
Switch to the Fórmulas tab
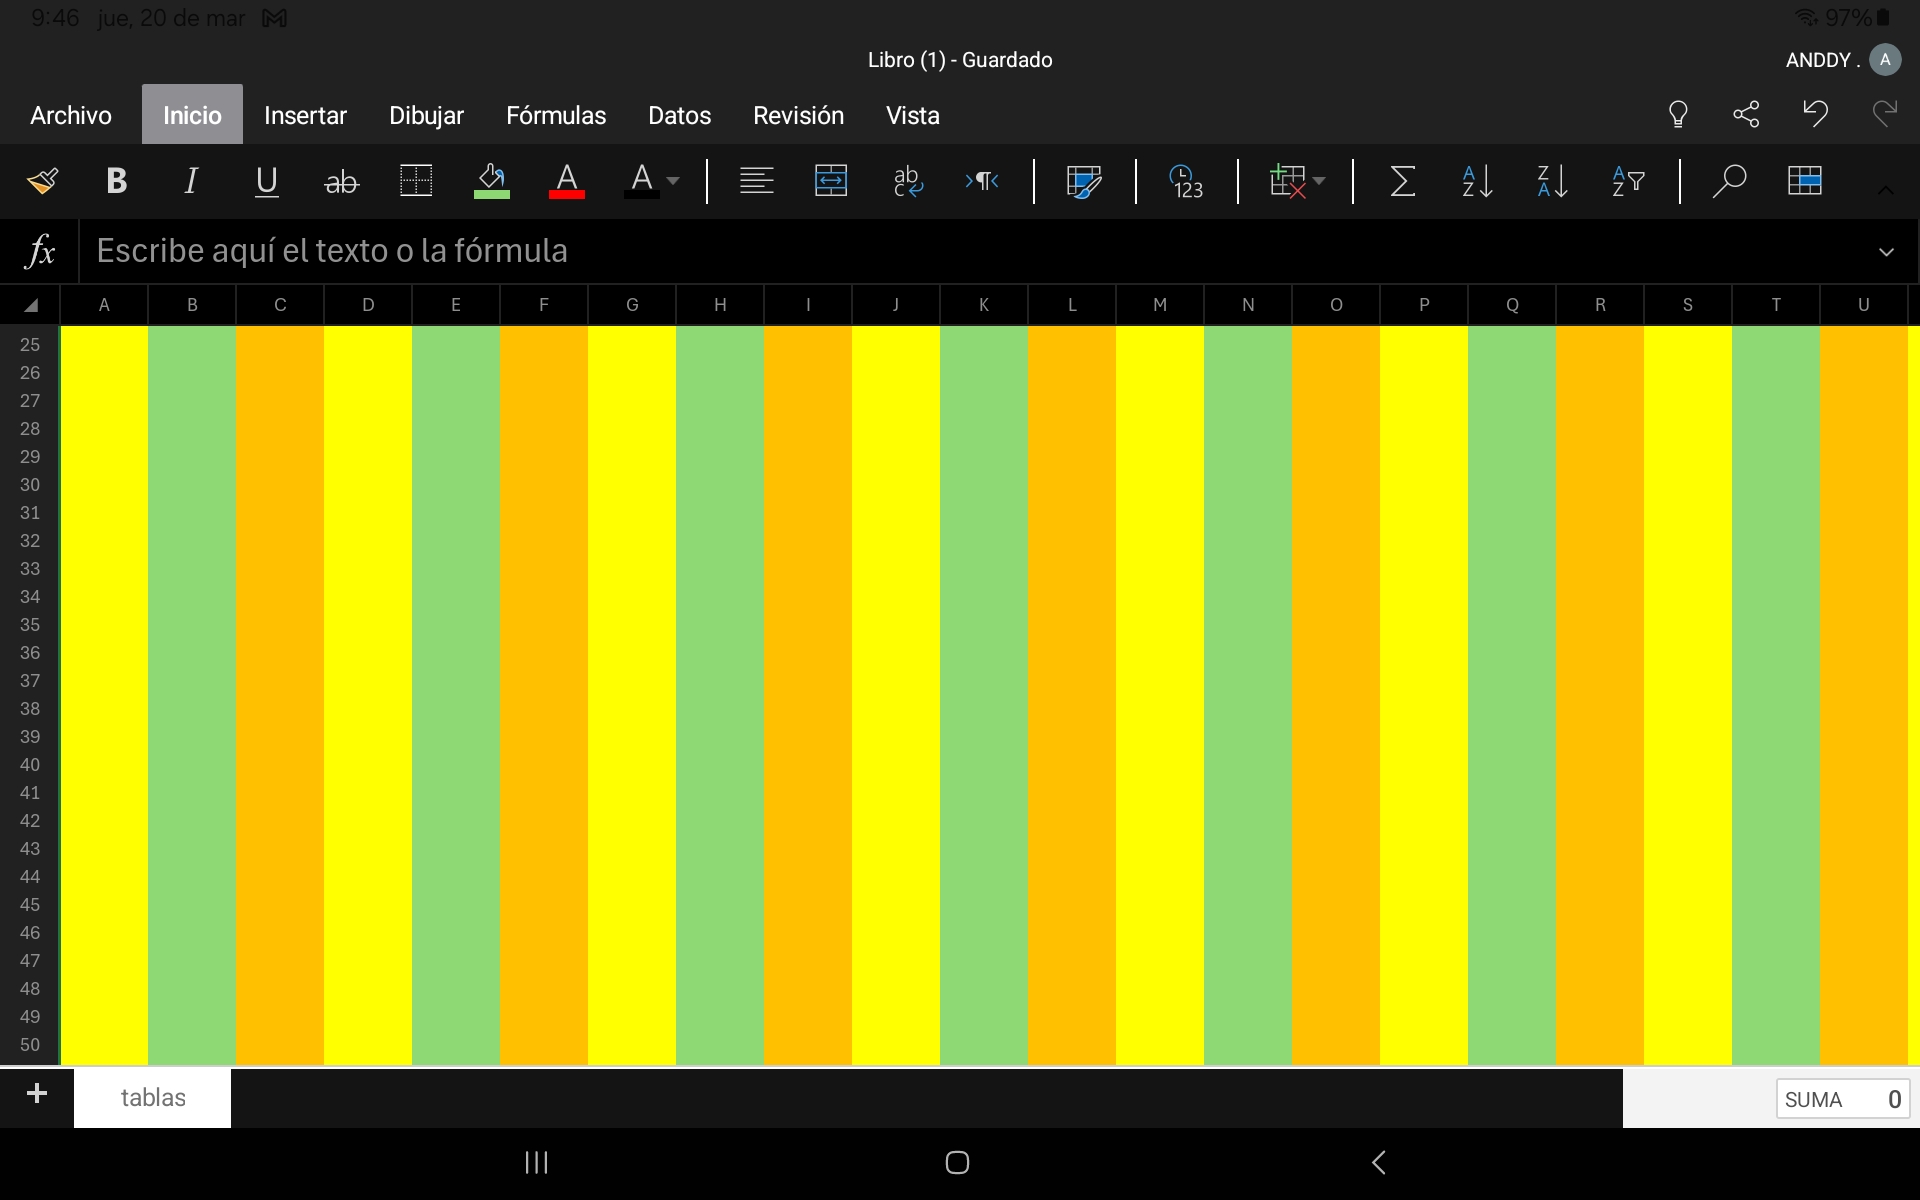[556, 115]
